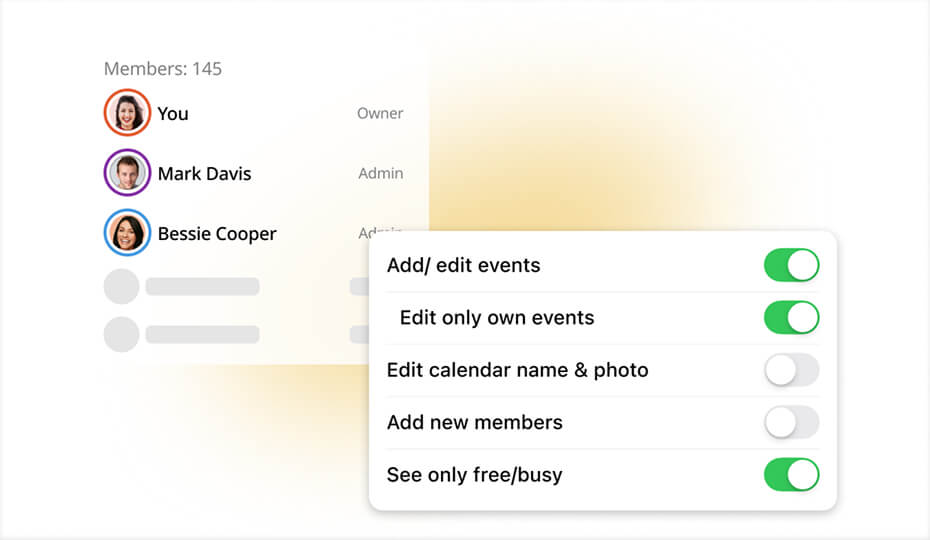Click the "You" member name
Image resolution: width=930 pixels, height=540 pixels.
173,114
